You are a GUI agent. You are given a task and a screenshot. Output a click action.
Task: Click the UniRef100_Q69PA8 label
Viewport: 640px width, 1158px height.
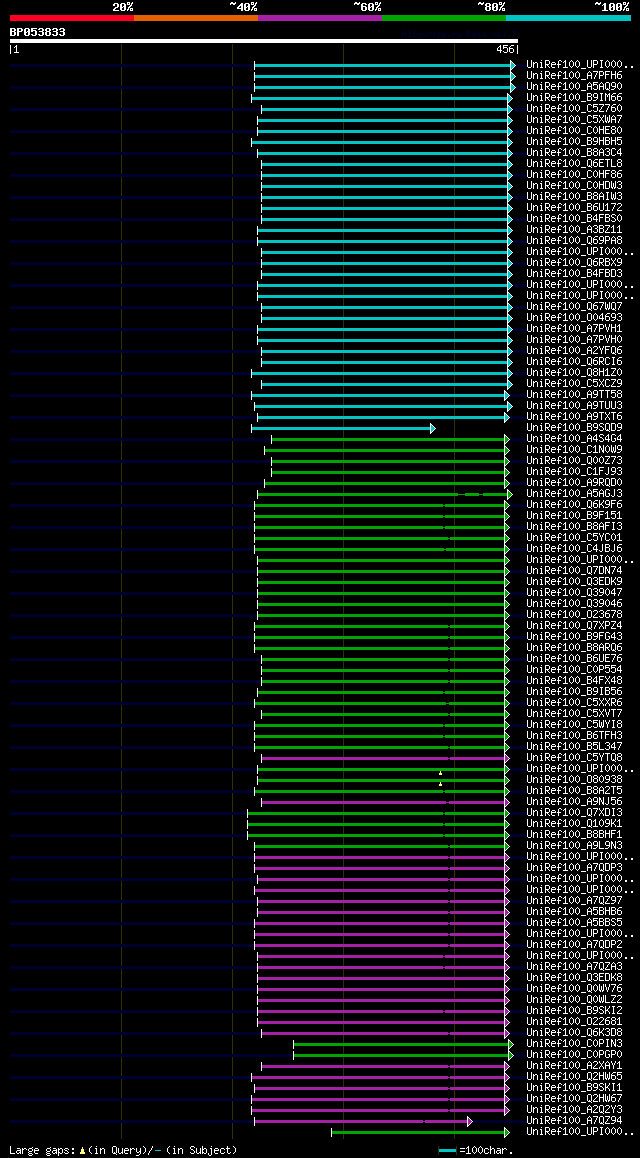pyautogui.click(x=574, y=241)
